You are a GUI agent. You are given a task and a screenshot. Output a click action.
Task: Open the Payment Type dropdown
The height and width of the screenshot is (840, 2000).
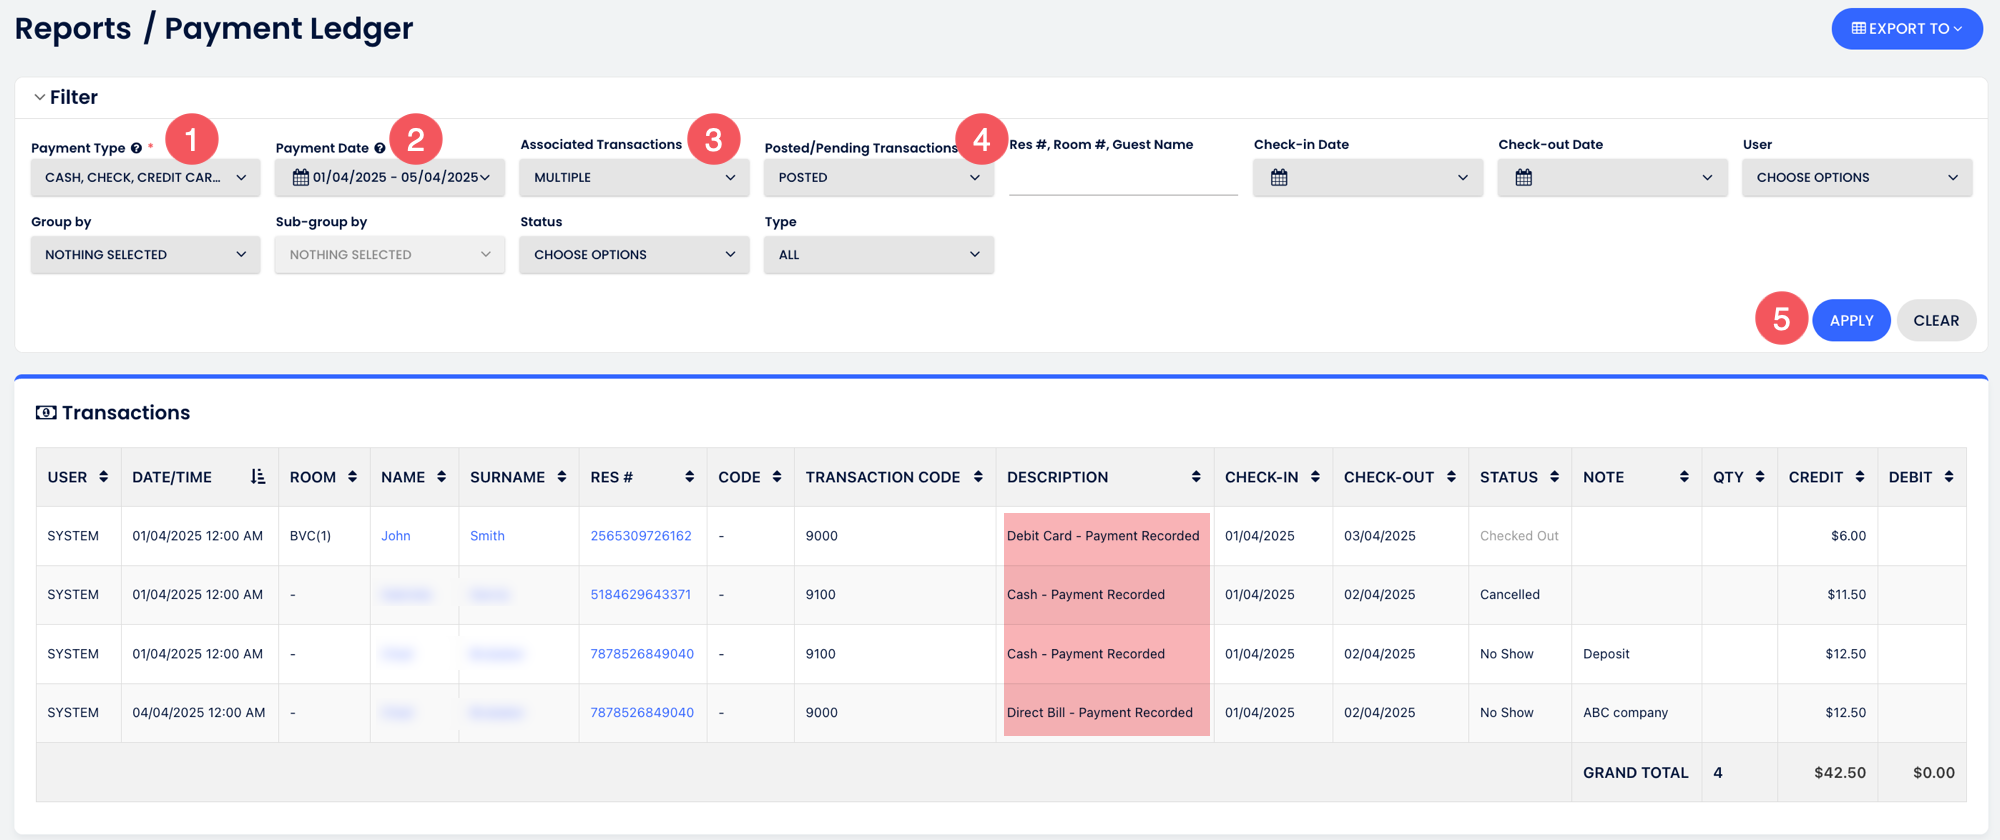coord(145,178)
